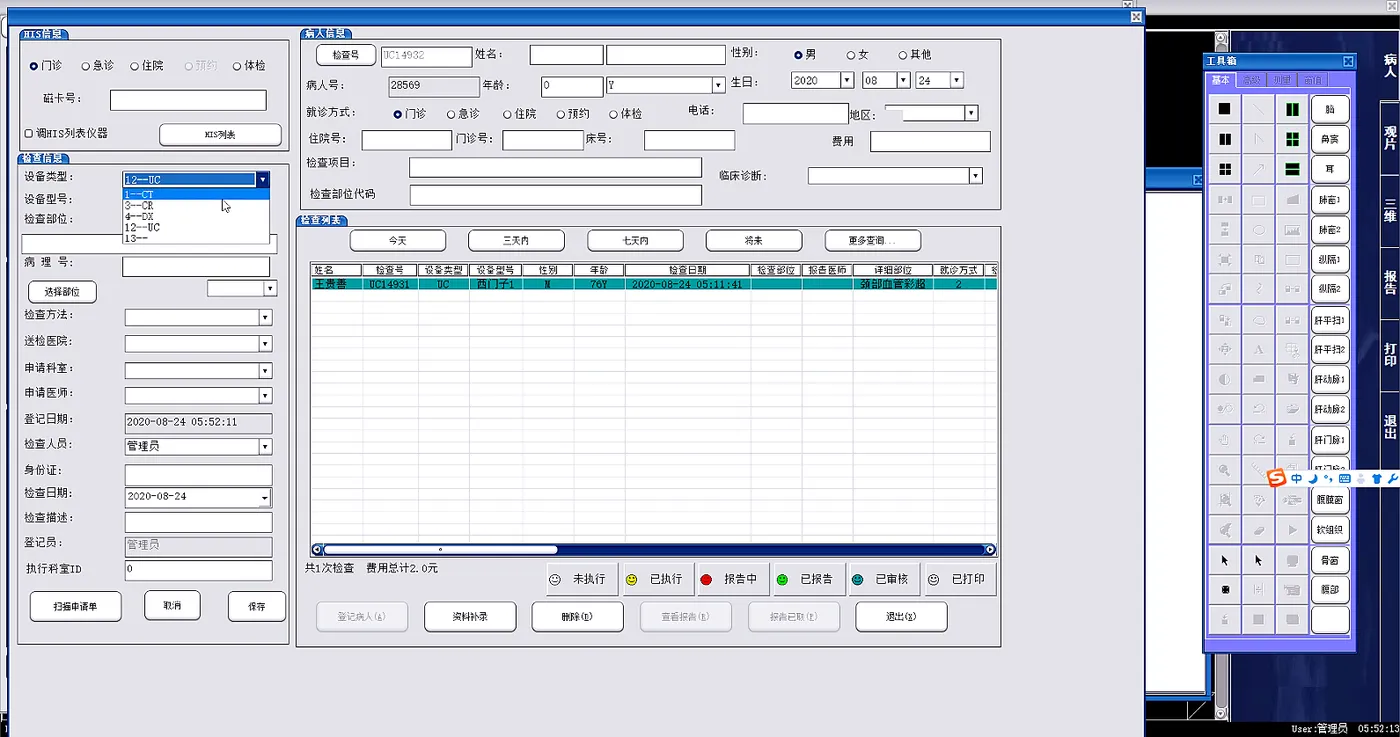
Task: Select the rectangle ROI tool in the toolbox
Action: (x=1259, y=200)
